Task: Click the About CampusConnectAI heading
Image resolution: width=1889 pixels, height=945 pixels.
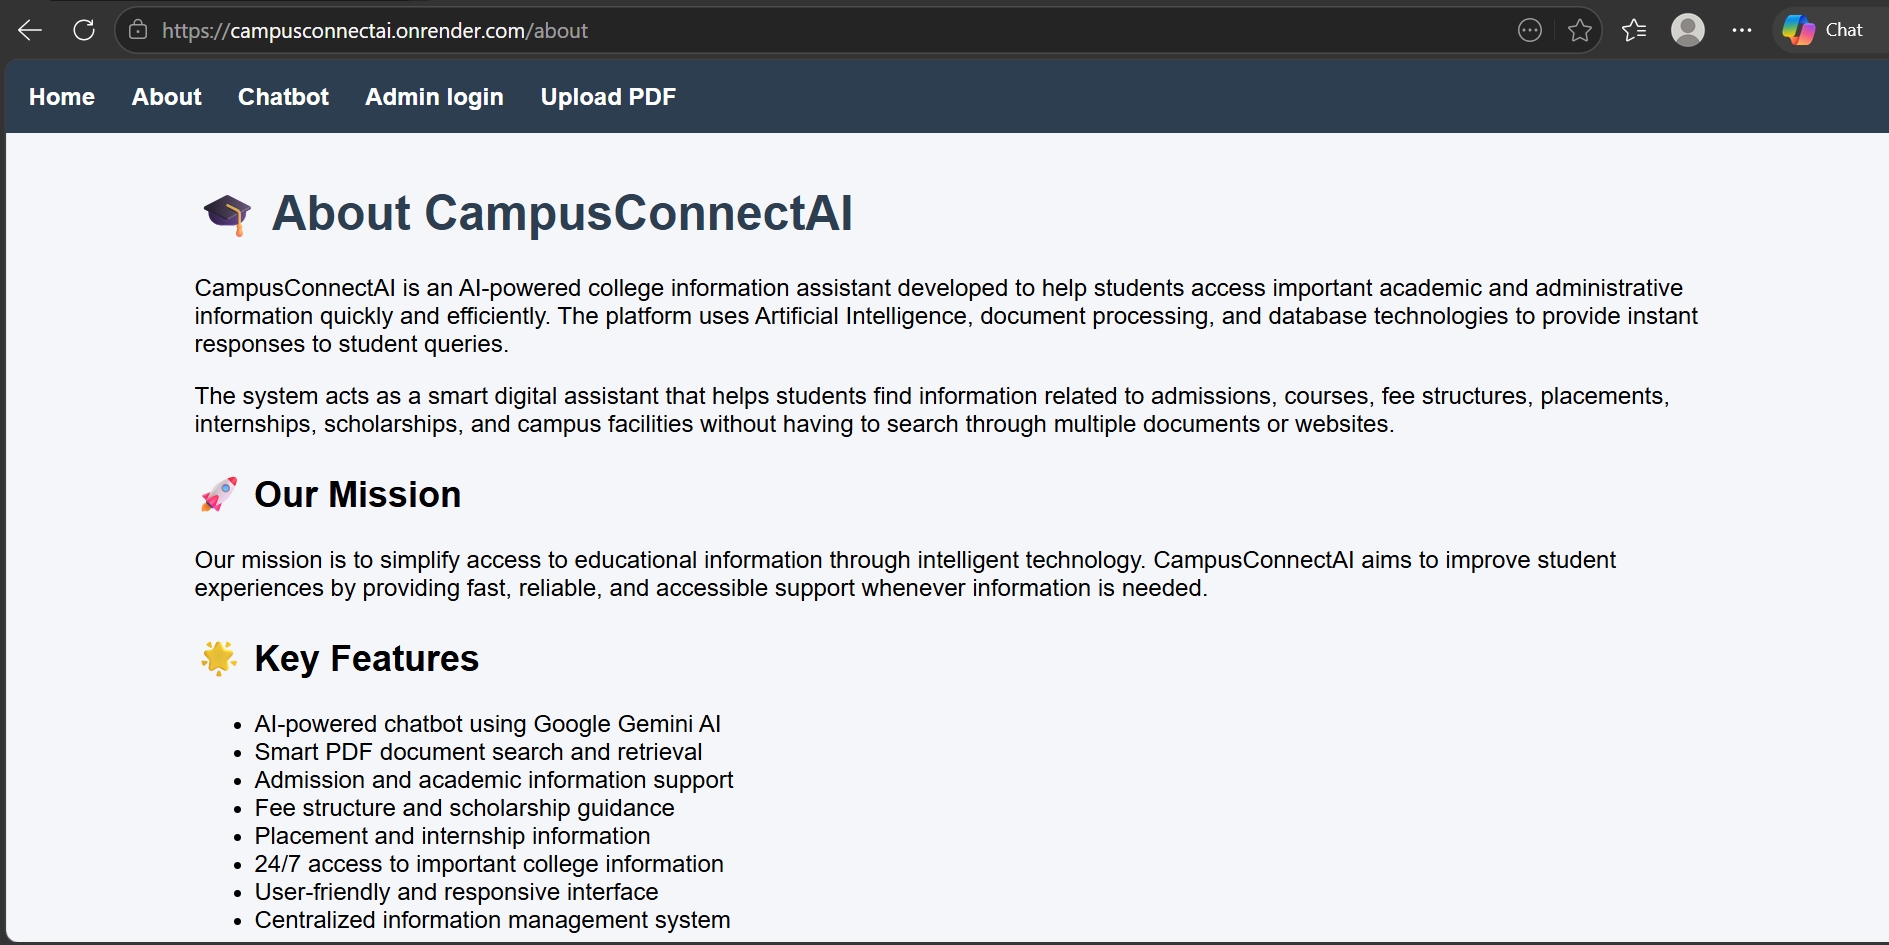Action: coord(562,213)
